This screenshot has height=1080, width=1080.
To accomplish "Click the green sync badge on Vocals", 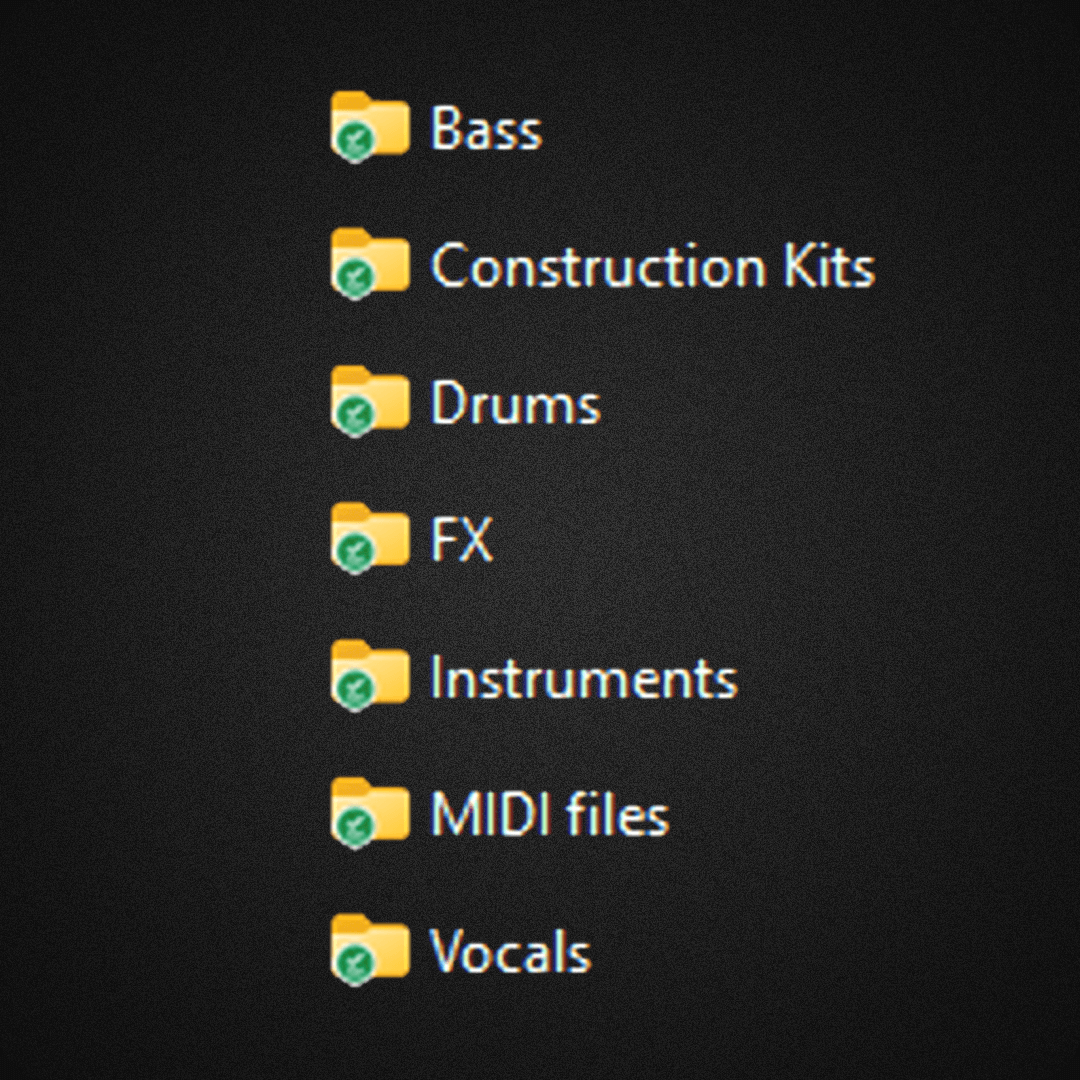I will [x=355, y=964].
